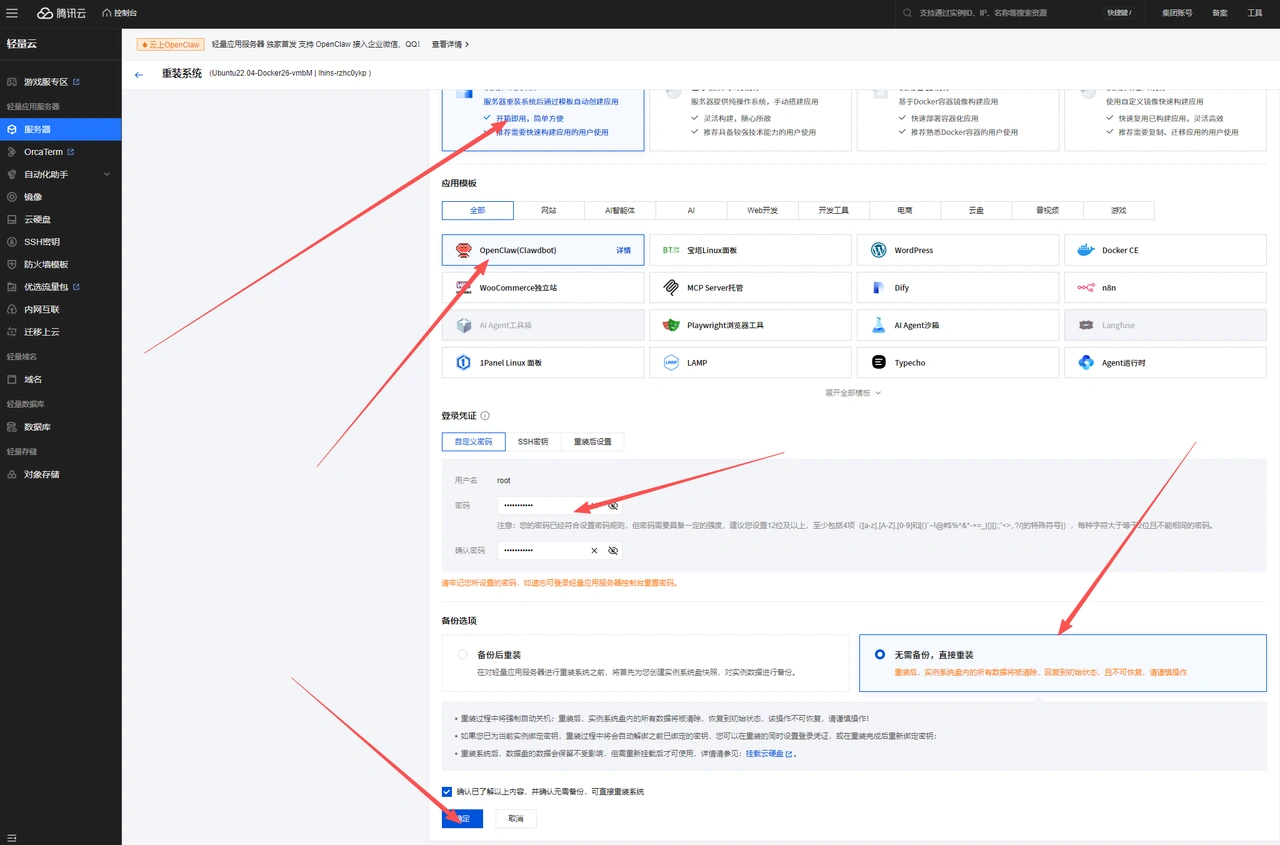The image size is (1280, 845).
Task: Click the back arrow beside 重装系统
Action: tap(139, 74)
